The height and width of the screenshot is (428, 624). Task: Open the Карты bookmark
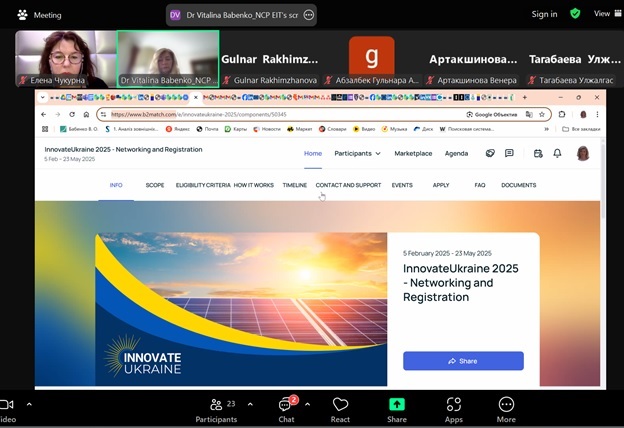[x=236, y=129]
